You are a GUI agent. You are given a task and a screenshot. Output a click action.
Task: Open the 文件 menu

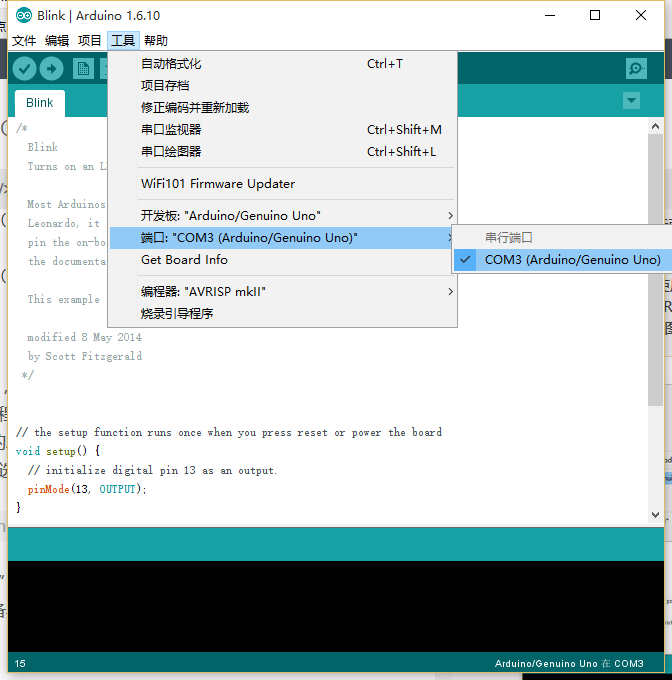(x=24, y=41)
